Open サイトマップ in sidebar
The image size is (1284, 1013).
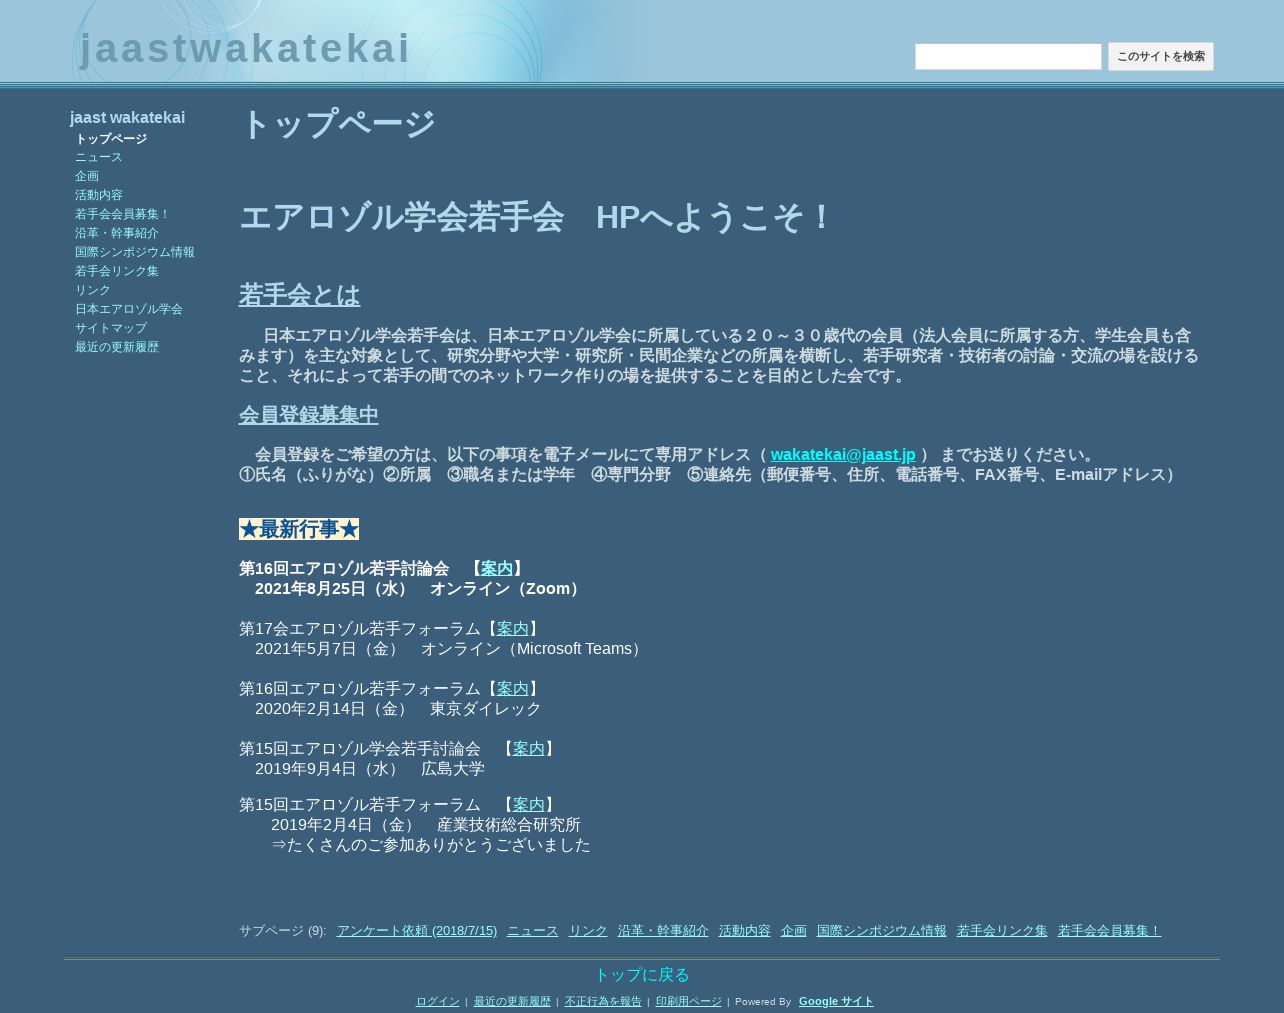(x=111, y=328)
